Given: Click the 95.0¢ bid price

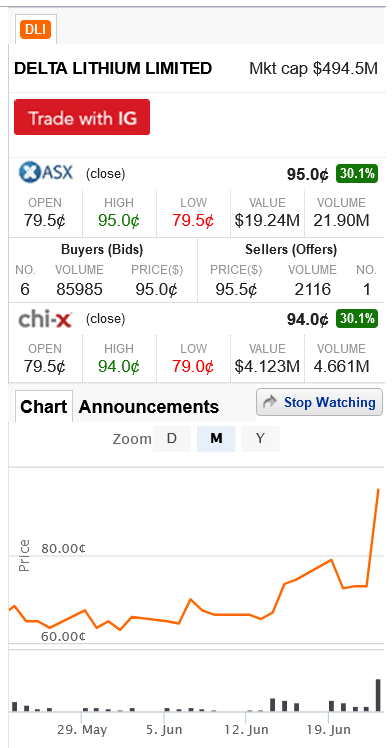Looking at the screenshot, I should pyautogui.click(x=156, y=290).
